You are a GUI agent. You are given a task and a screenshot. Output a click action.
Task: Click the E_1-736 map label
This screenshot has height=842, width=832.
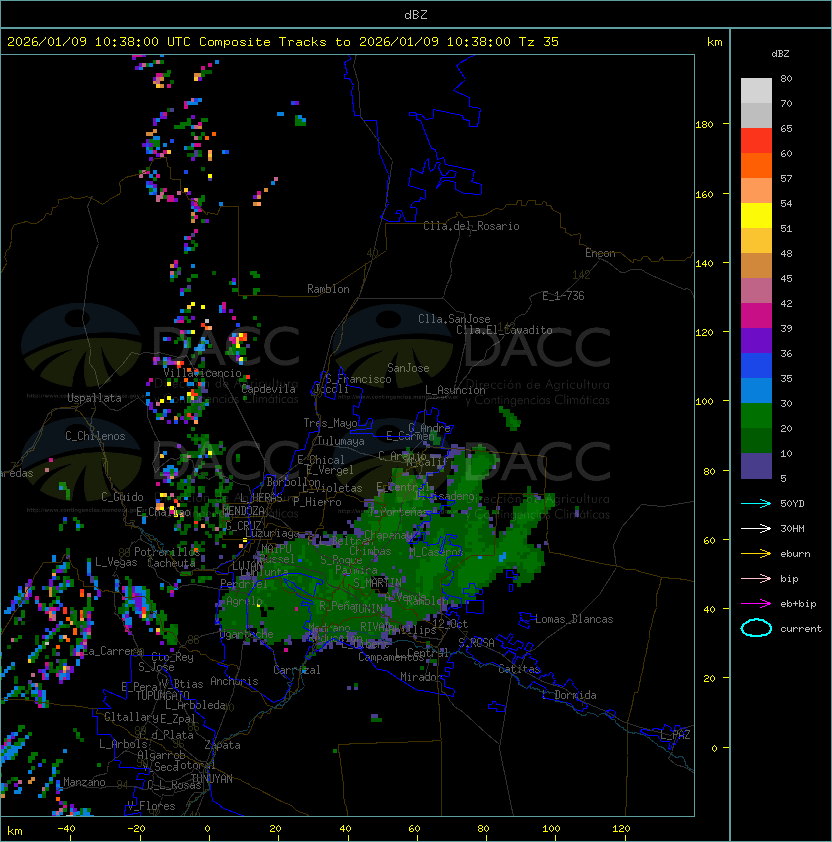point(563,296)
